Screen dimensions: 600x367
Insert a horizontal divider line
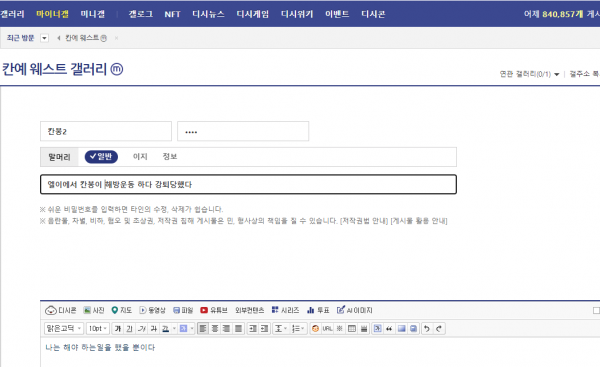364,329
